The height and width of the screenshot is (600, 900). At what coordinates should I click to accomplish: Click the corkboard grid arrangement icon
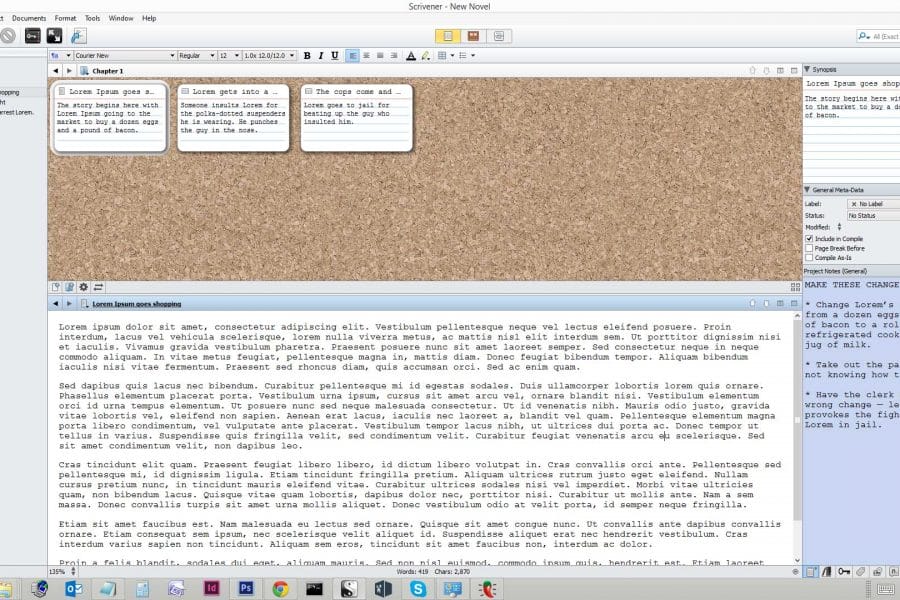click(x=795, y=287)
